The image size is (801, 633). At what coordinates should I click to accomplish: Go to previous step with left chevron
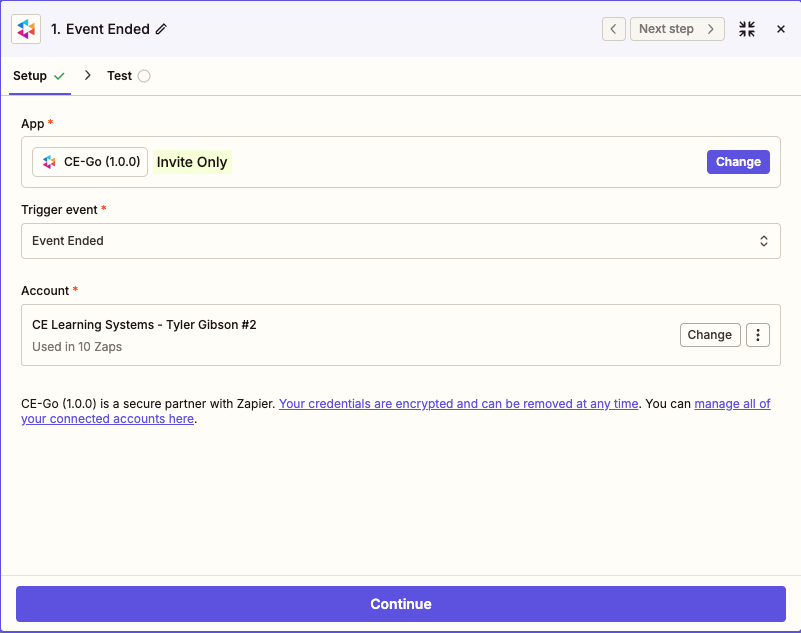pos(614,29)
